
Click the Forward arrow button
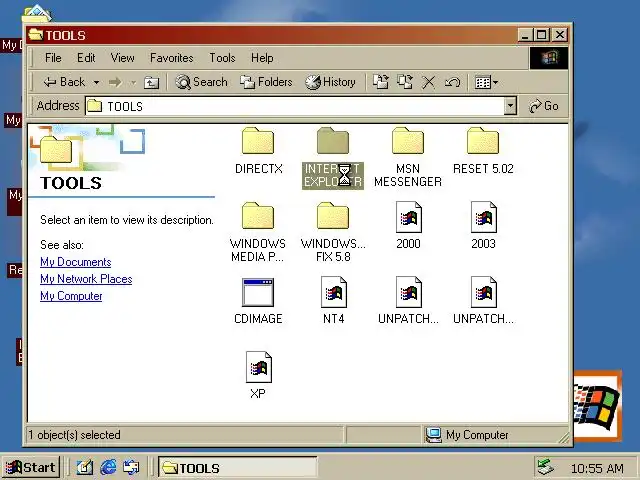[116, 82]
